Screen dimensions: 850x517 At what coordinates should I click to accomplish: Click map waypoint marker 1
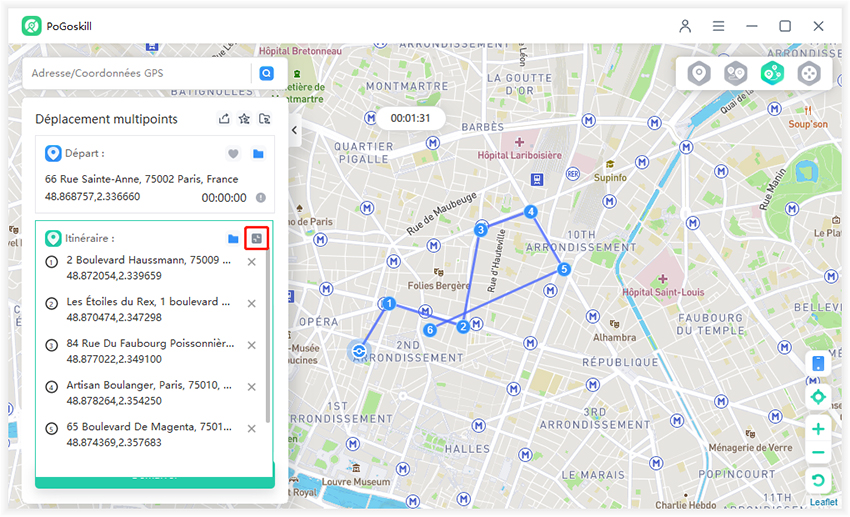(389, 303)
